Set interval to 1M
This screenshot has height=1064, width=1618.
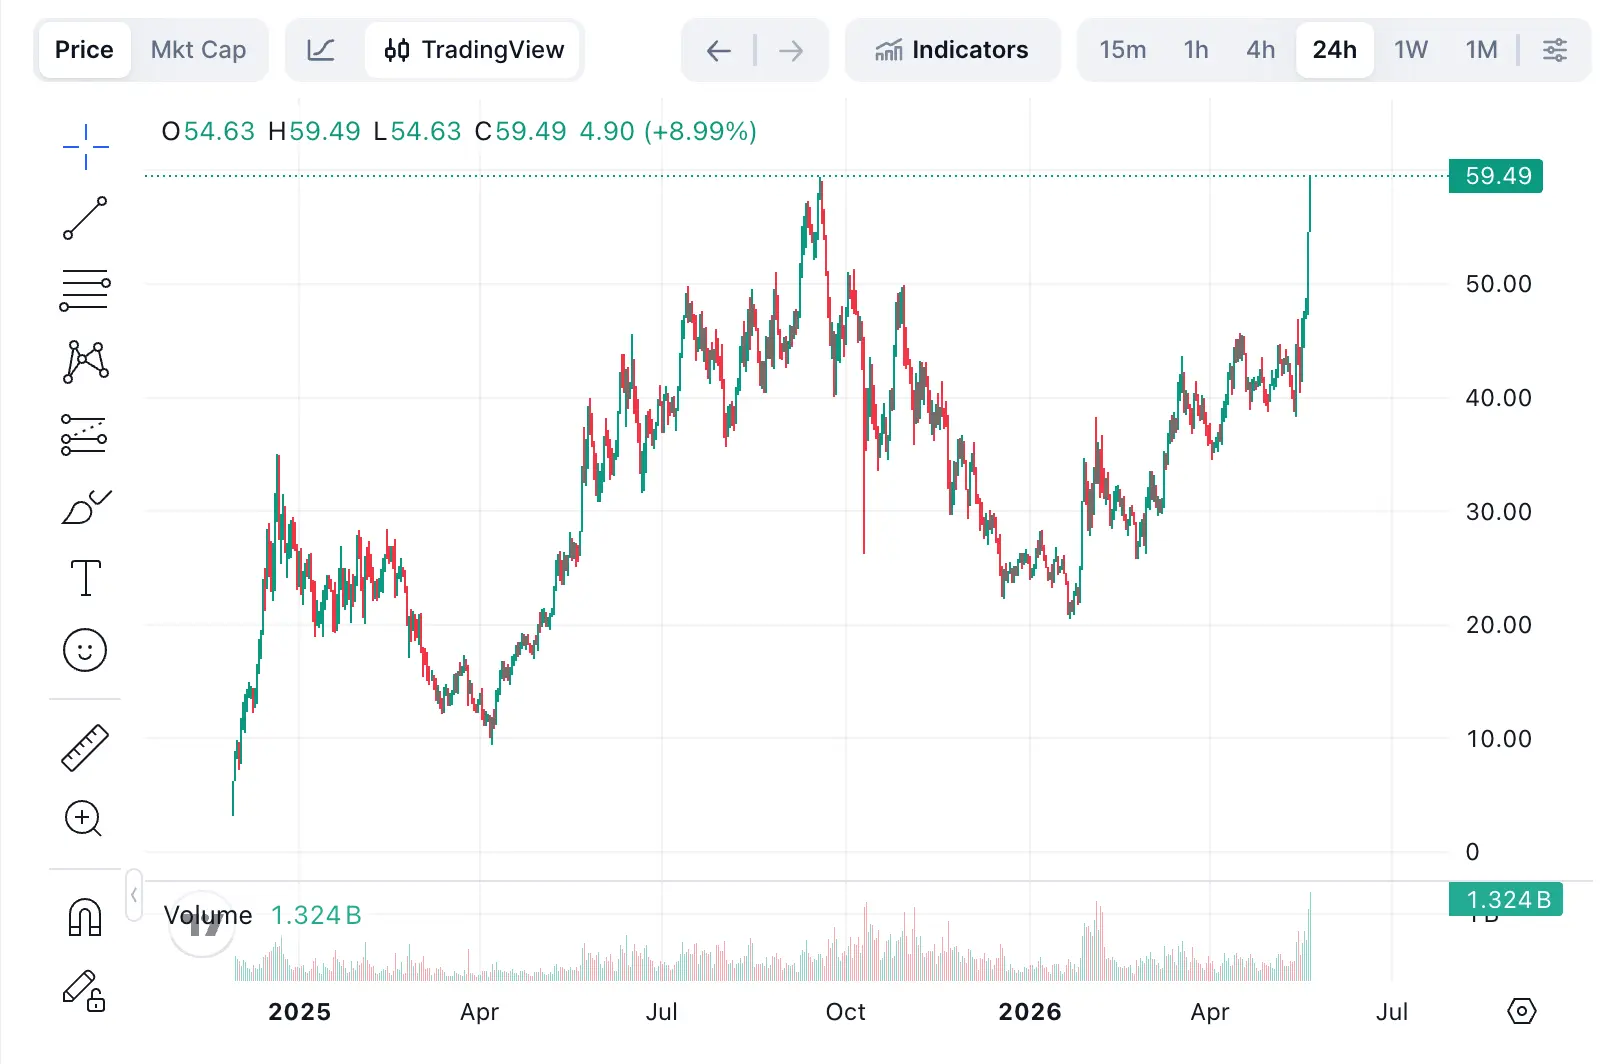click(1482, 50)
